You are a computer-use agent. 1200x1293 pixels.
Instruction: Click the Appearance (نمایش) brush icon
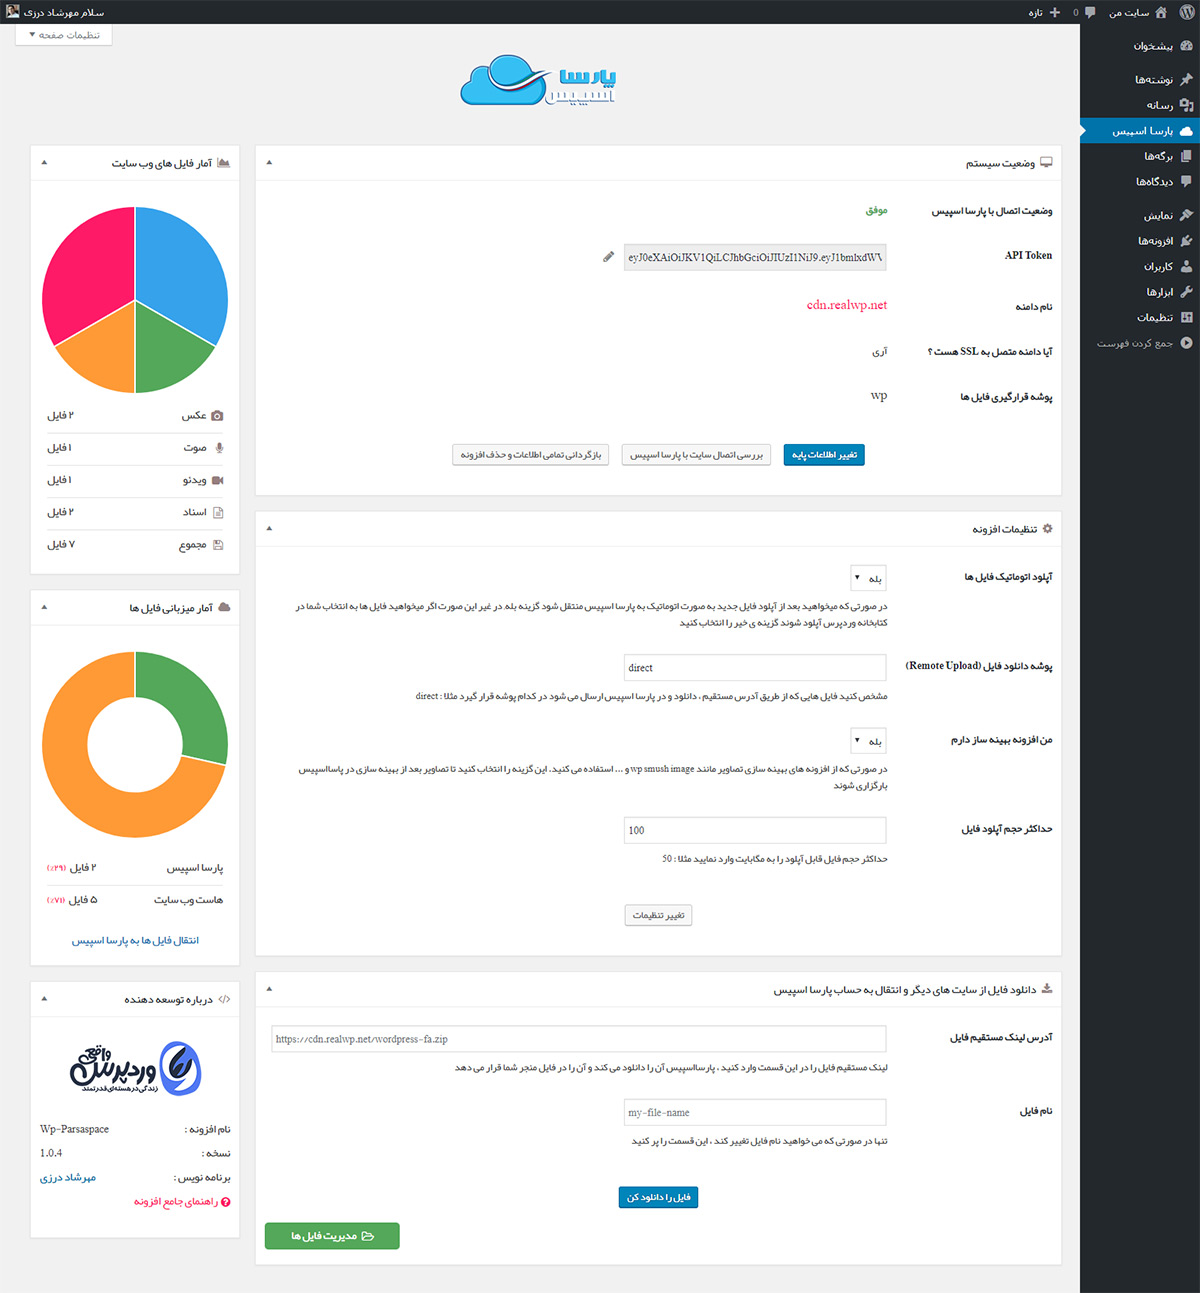click(1186, 215)
